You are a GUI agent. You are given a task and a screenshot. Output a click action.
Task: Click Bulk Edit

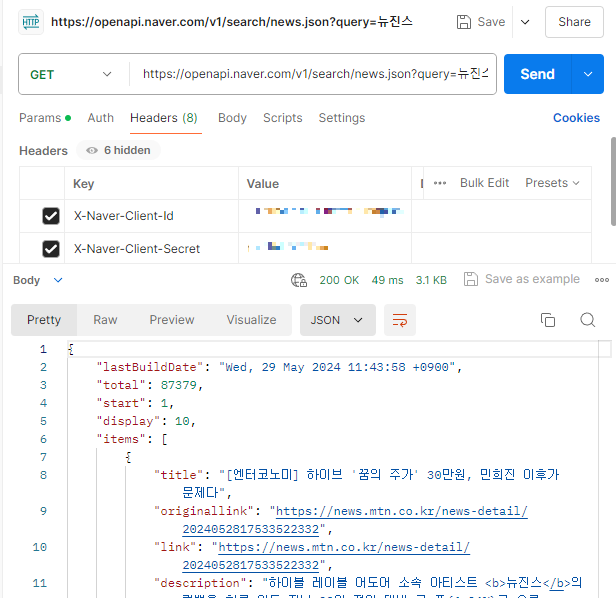484,183
